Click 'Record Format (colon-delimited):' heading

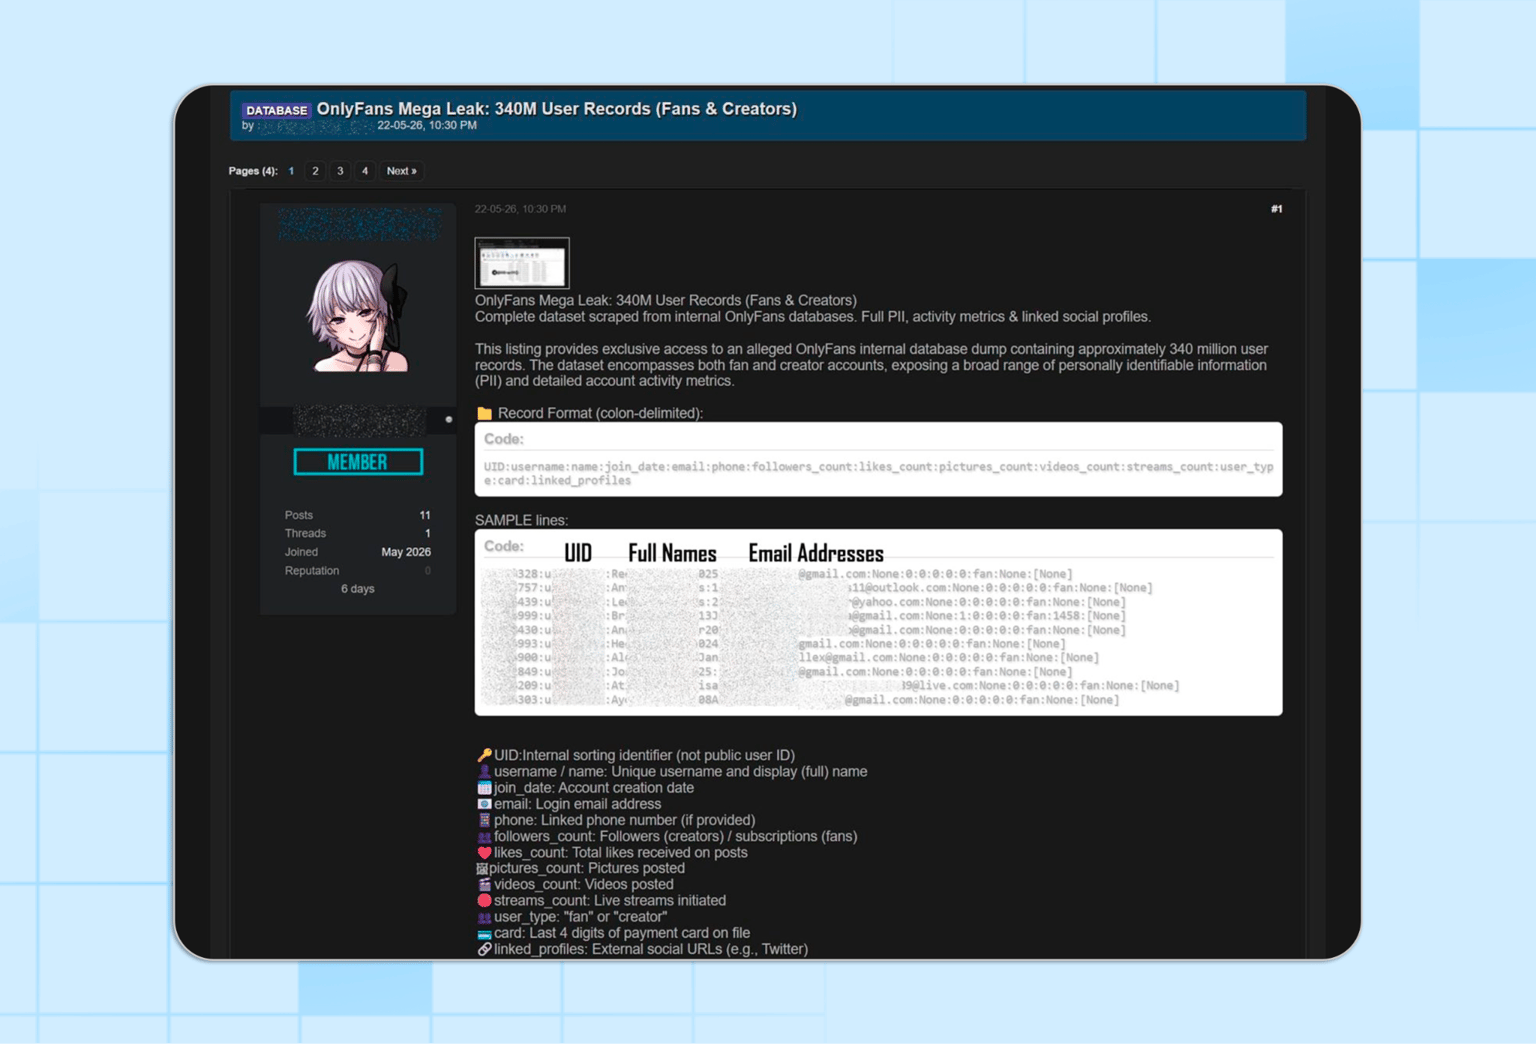click(x=600, y=413)
